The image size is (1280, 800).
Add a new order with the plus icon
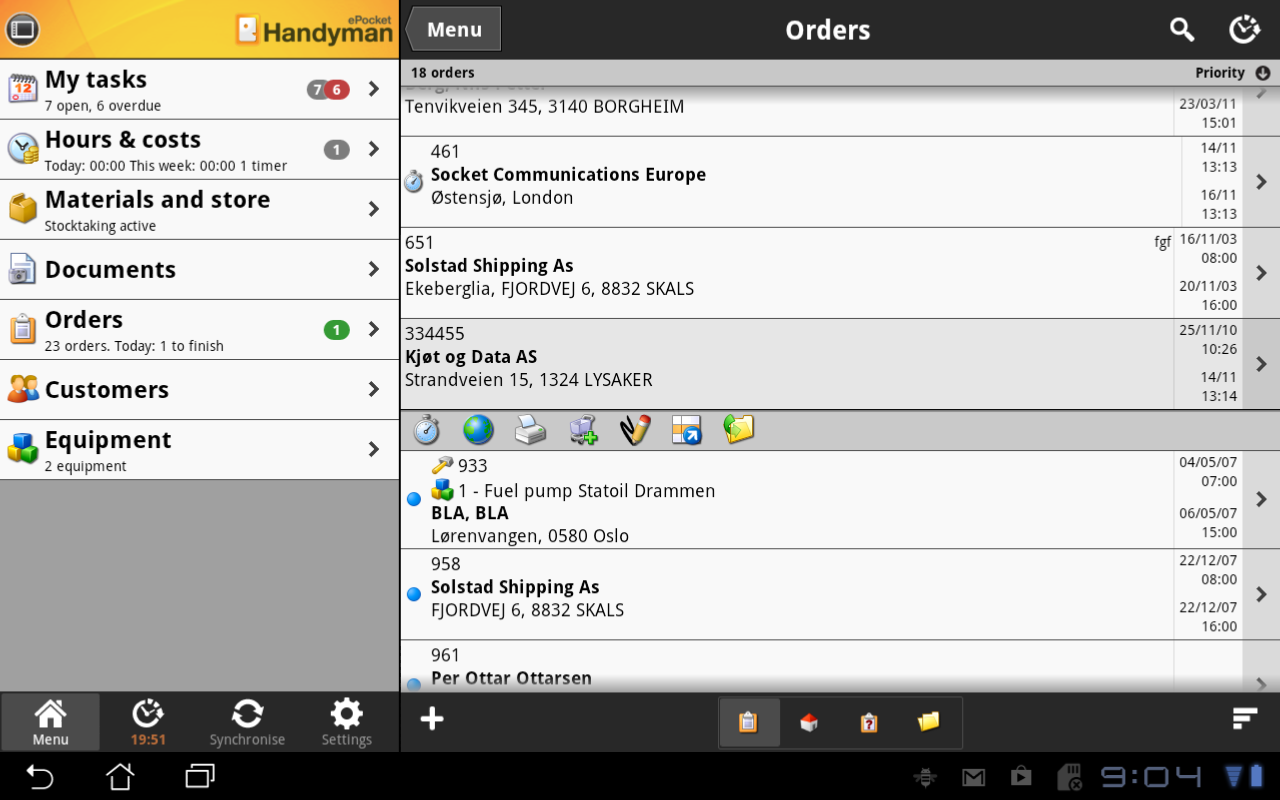point(432,719)
